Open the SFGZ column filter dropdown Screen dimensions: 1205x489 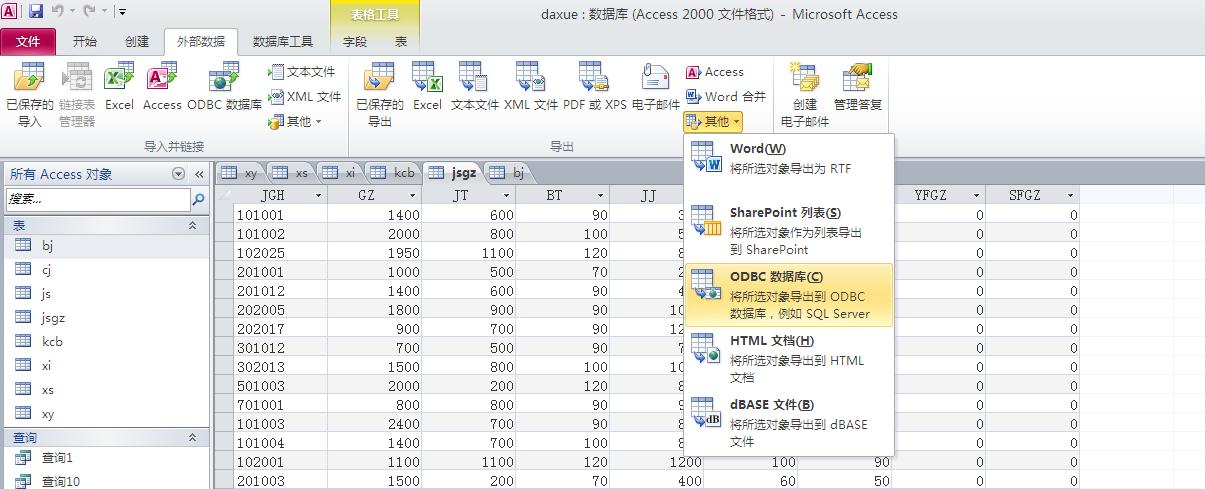pyautogui.click(x=1070, y=196)
